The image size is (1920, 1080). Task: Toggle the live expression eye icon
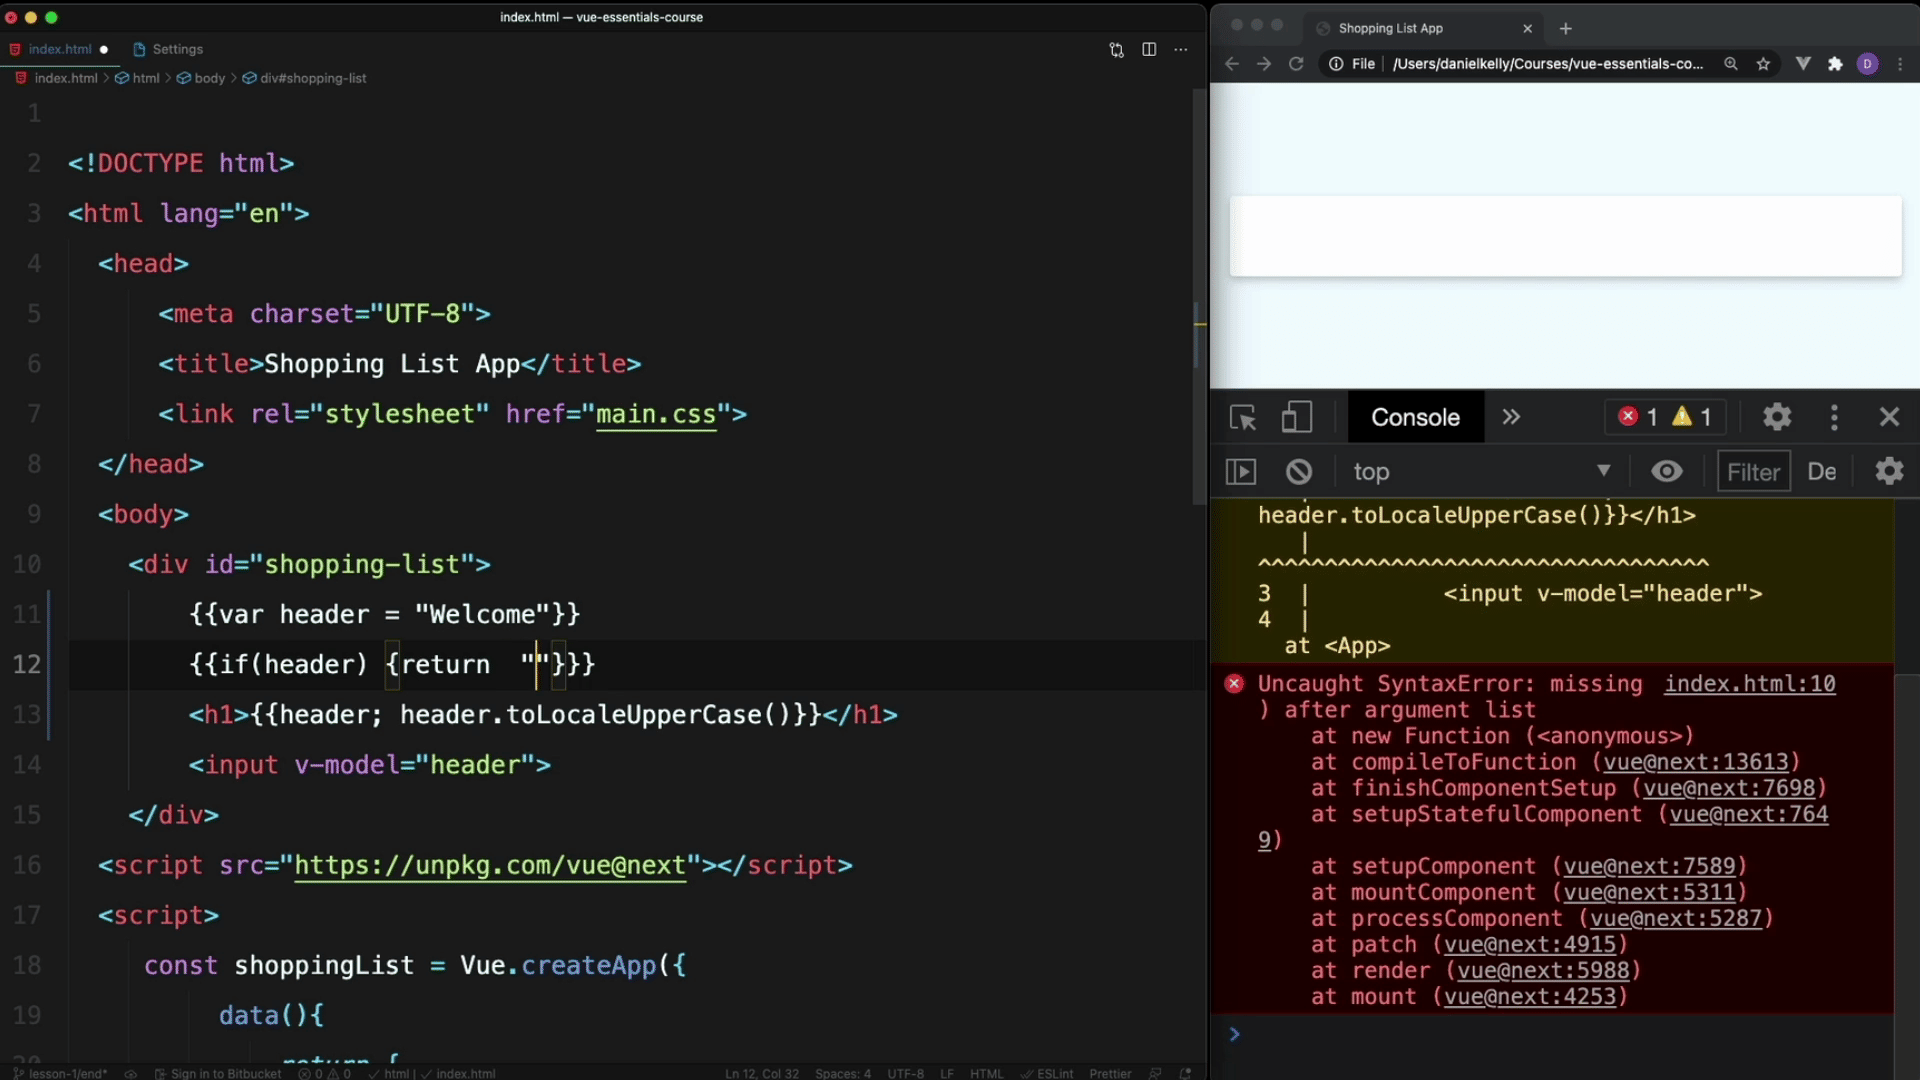1667,472
